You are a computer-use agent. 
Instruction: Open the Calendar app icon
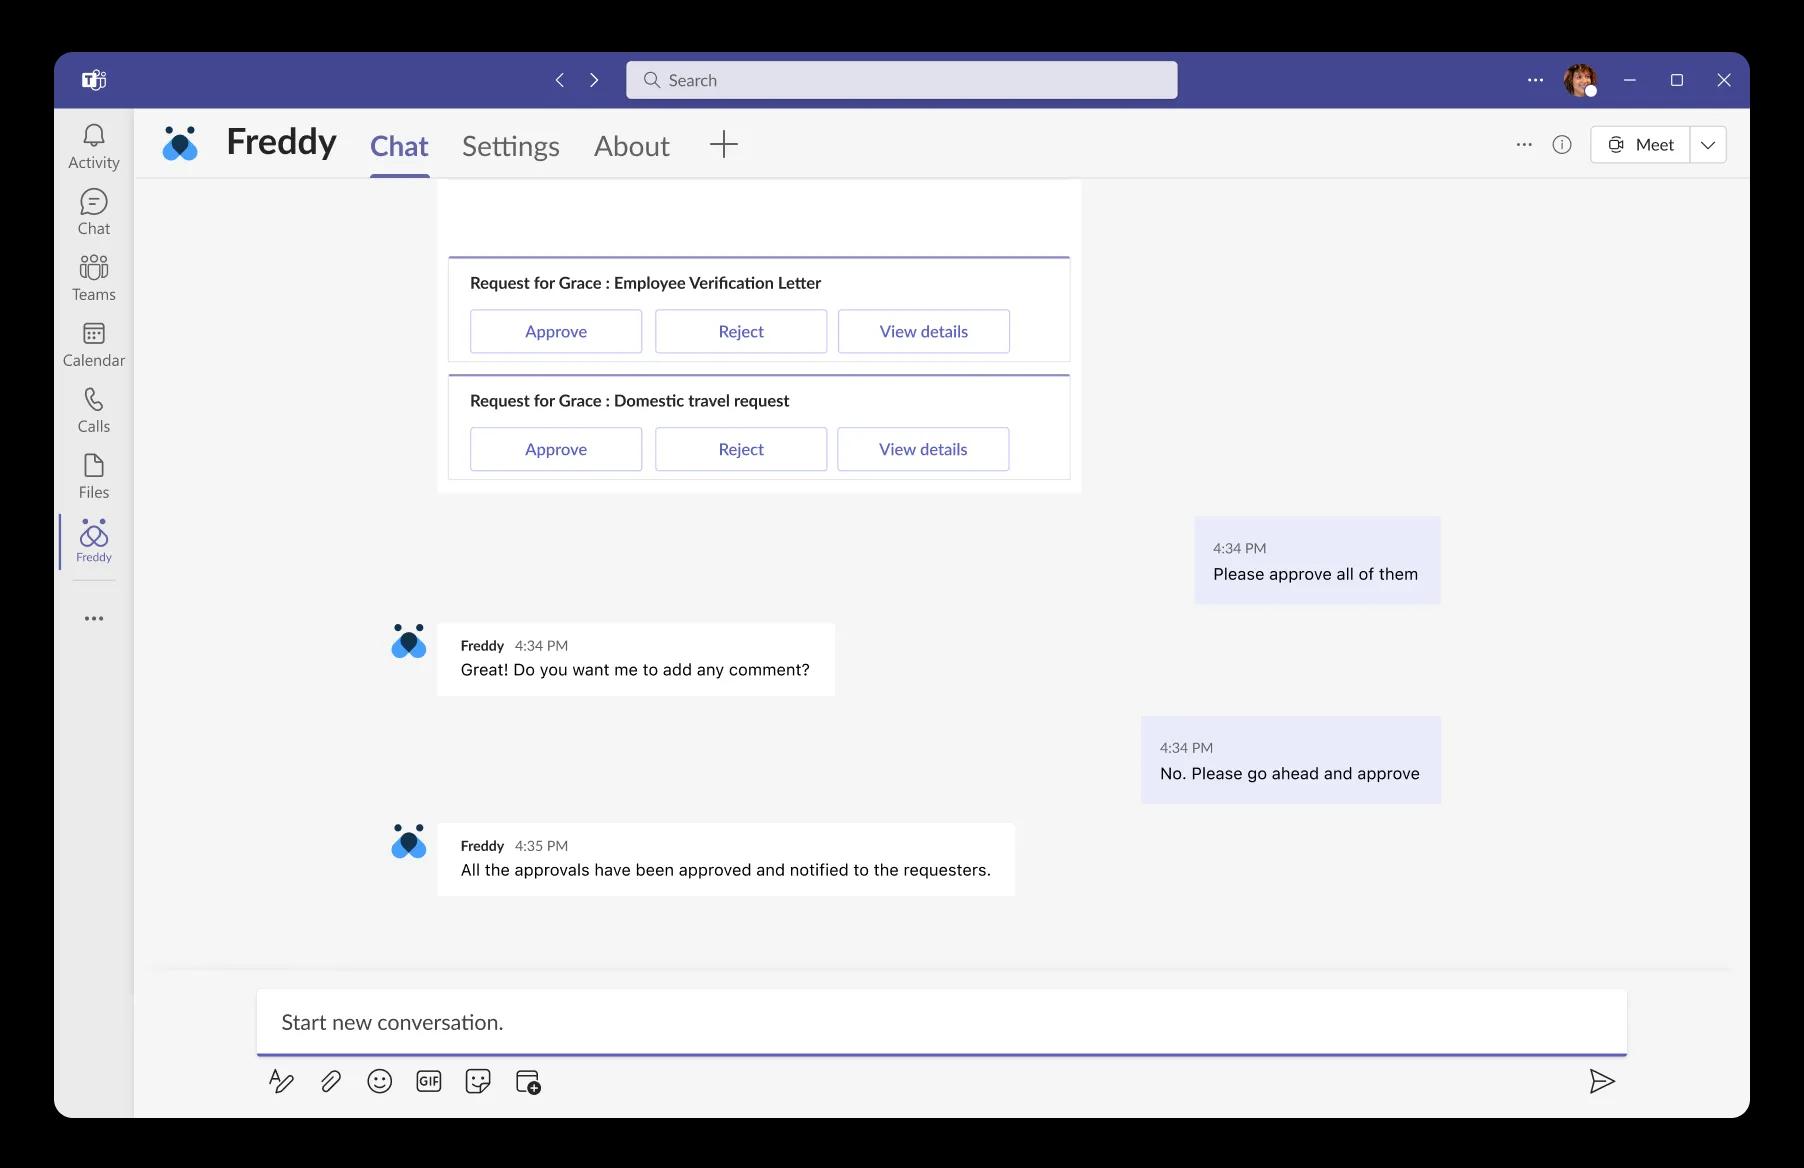coord(94,344)
